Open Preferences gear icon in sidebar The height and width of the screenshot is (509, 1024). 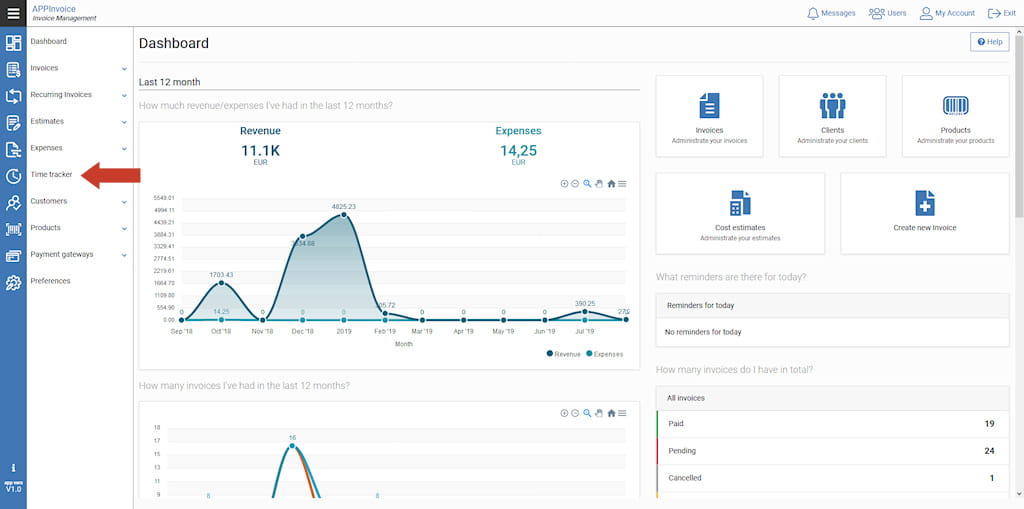[13, 283]
